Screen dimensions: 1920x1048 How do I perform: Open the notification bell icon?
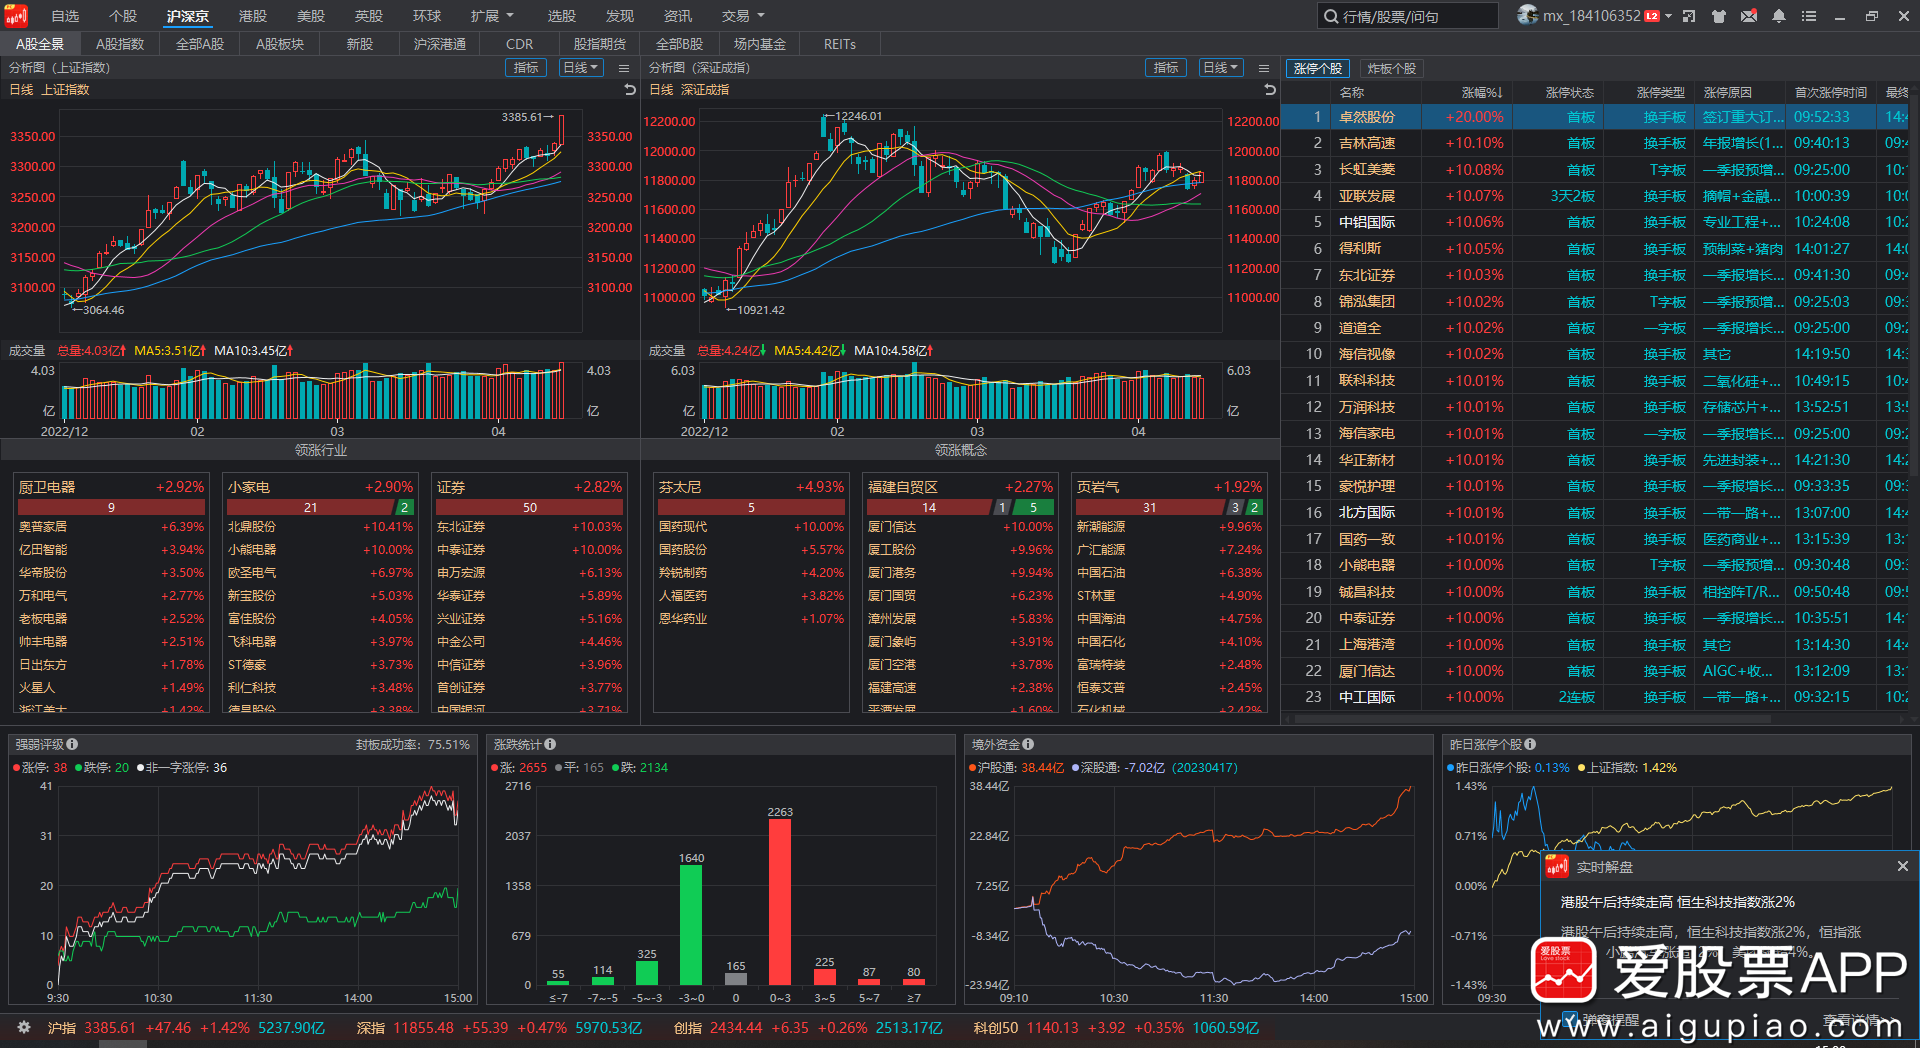point(1779,16)
